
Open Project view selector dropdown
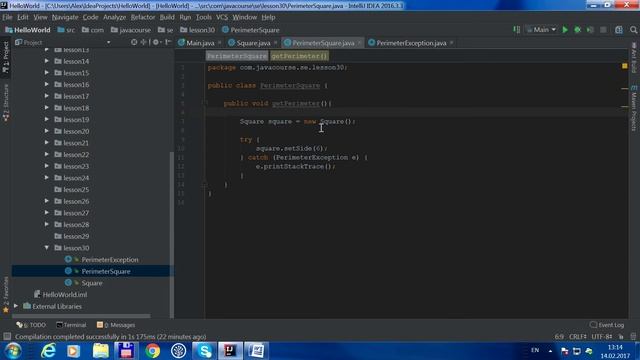tap(108, 42)
